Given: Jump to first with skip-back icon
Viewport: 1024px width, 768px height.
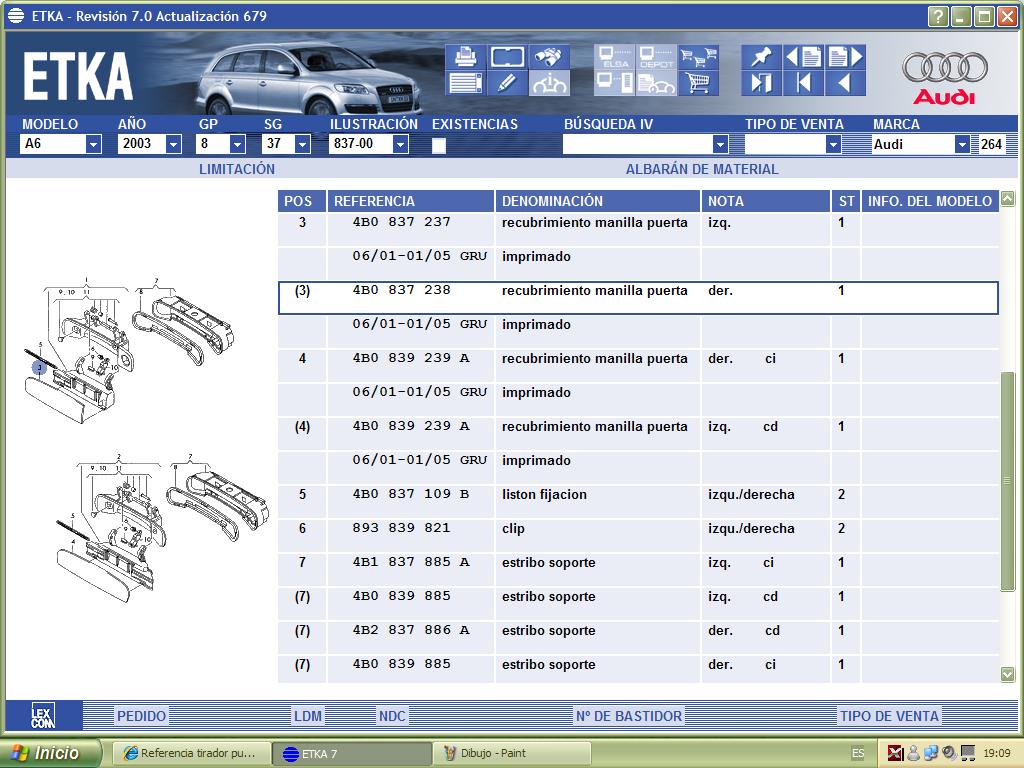Looking at the screenshot, I should tap(803, 84).
